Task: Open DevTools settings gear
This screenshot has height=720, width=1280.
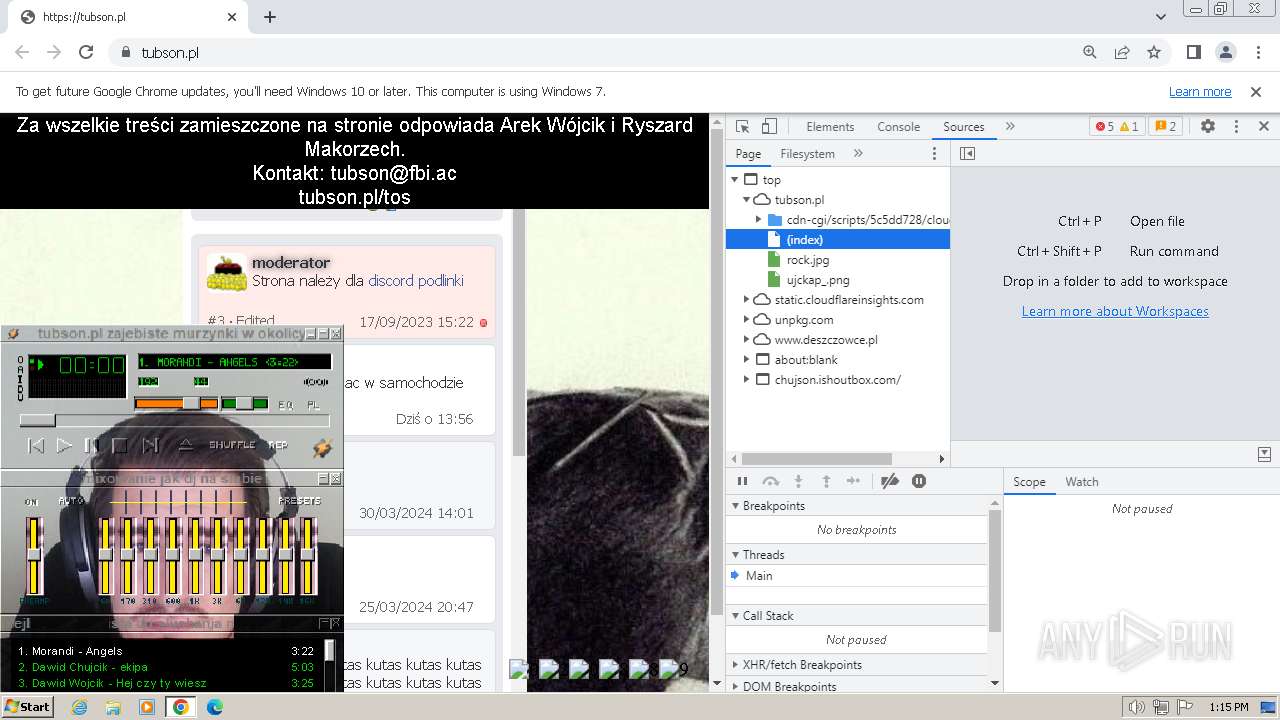Action: click(1208, 127)
